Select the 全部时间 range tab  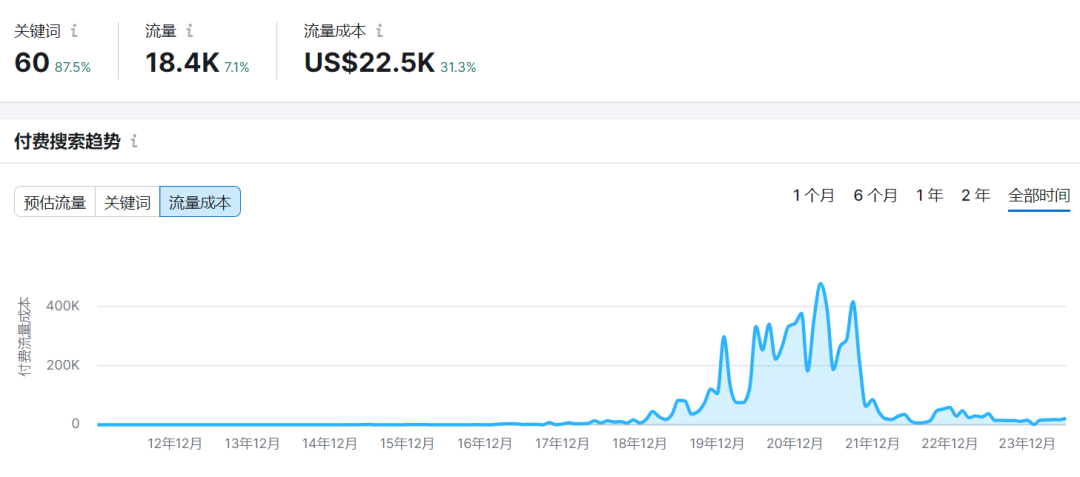(x=1039, y=196)
